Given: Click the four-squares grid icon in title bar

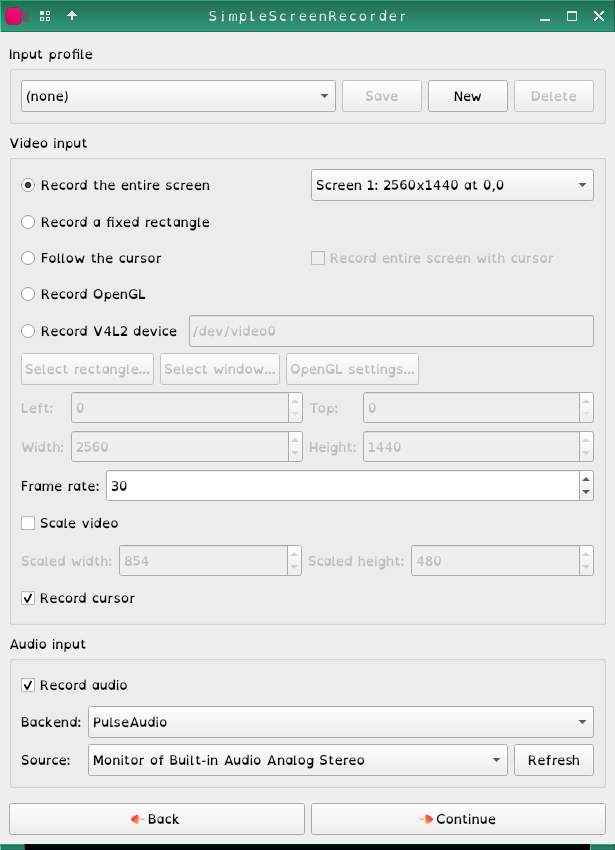Looking at the screenshot, I should point(45,16).
